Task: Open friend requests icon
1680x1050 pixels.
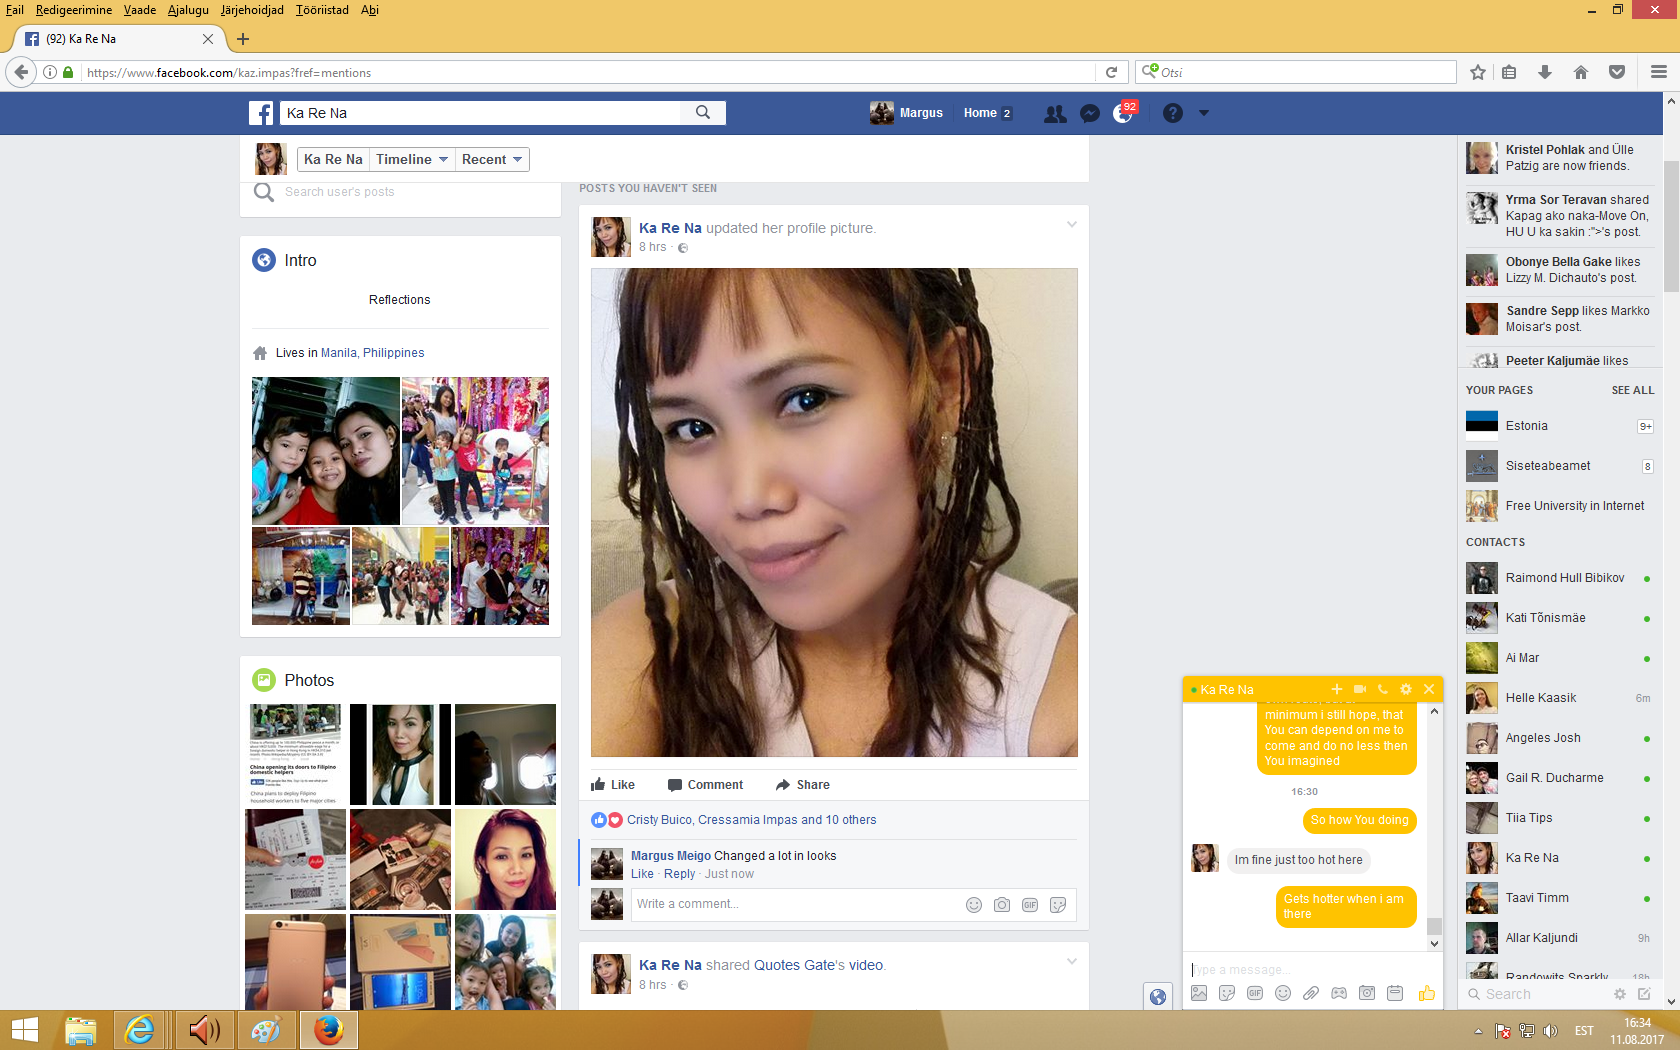Action: pos(1055,114)
